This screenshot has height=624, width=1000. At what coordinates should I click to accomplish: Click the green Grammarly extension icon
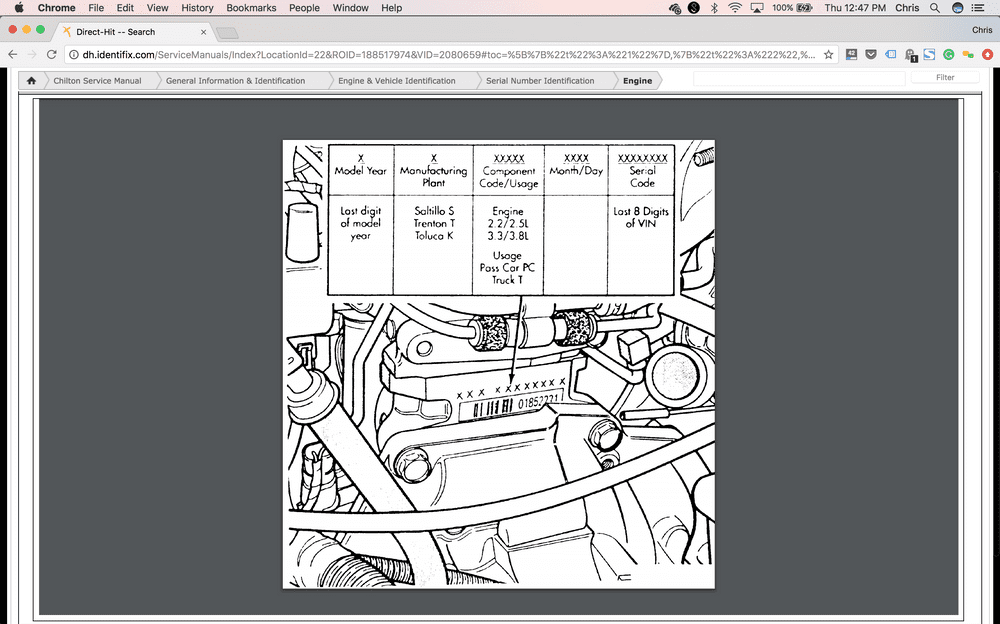[949, 54]
